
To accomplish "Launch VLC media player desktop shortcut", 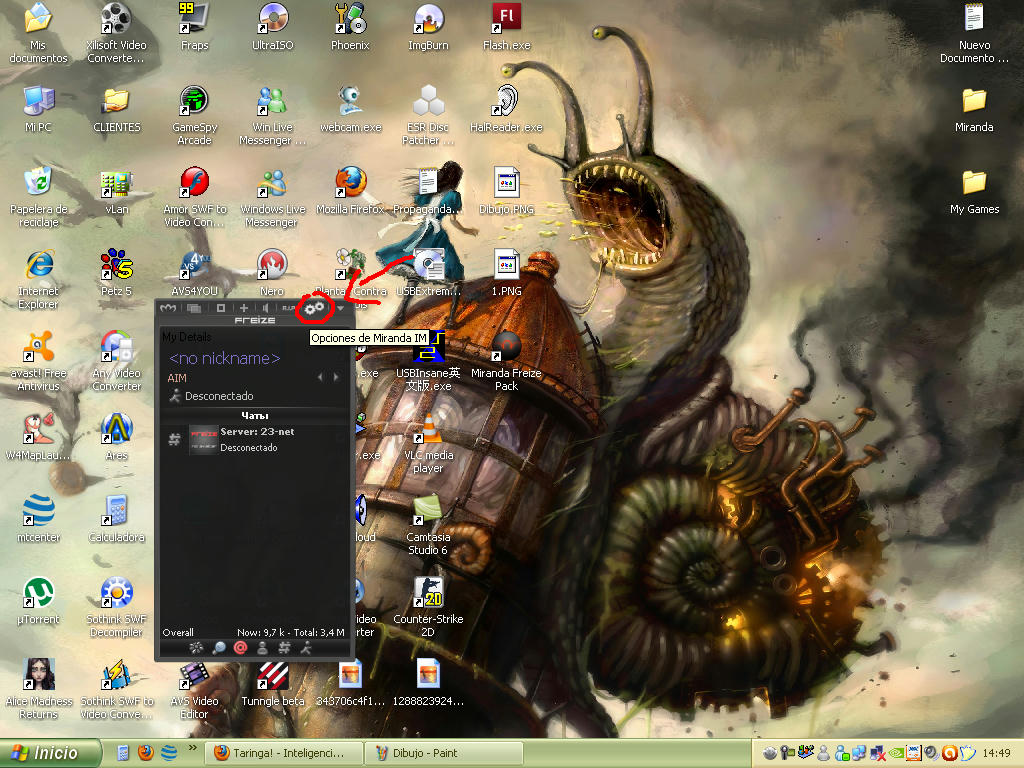I will tap(428, 443).
